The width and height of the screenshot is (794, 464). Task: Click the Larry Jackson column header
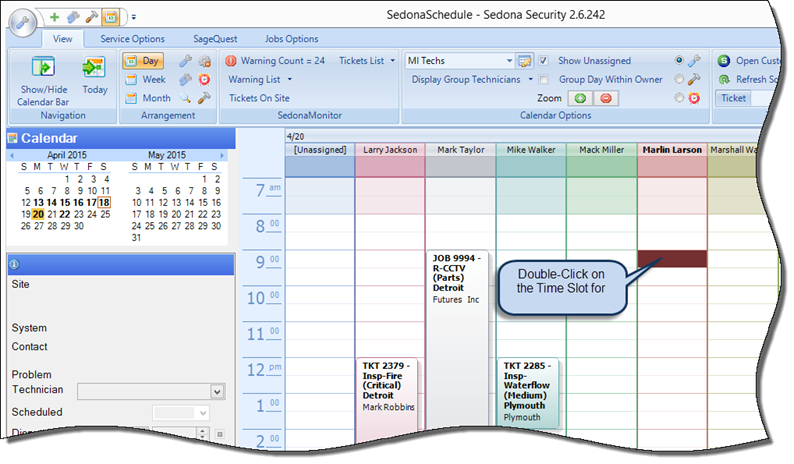point(390,150)
